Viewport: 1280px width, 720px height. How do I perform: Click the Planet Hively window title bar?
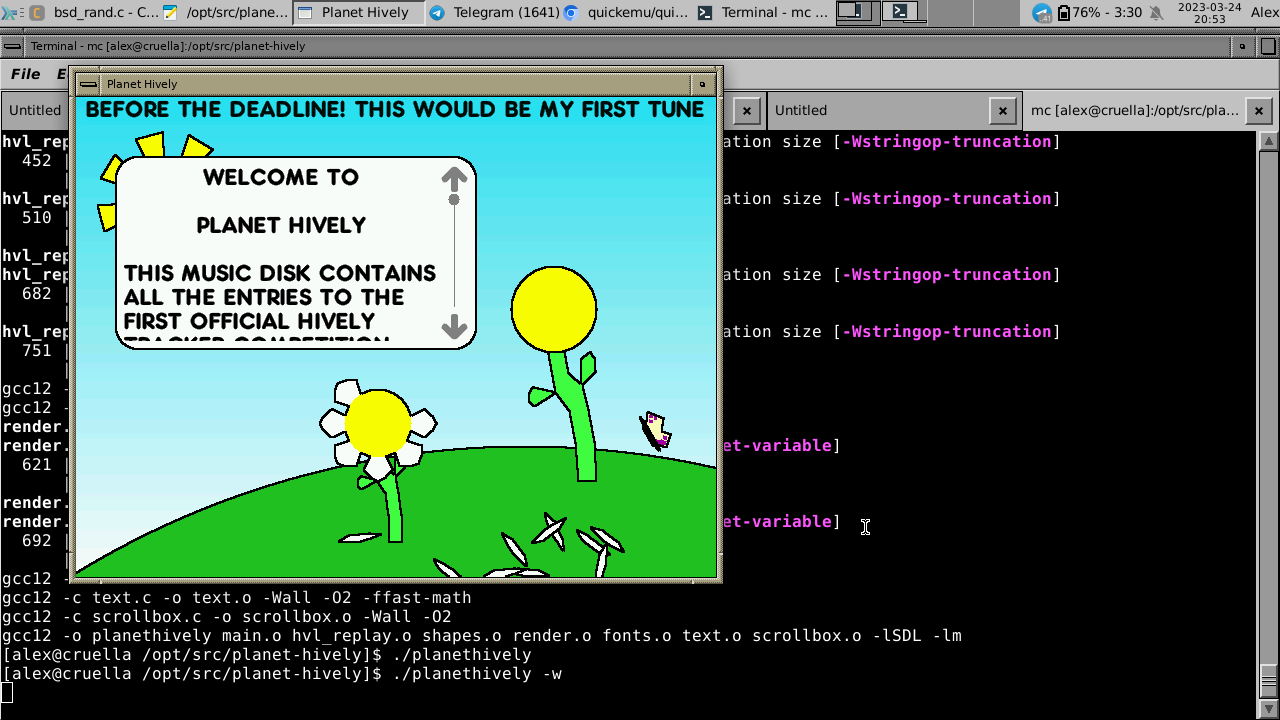point(397,84)
